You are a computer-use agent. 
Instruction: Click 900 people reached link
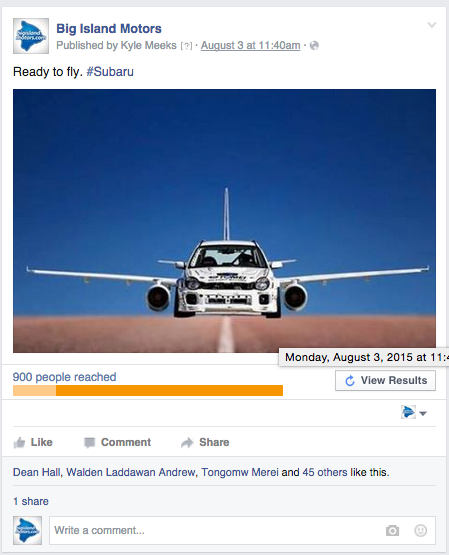(64, 377)
